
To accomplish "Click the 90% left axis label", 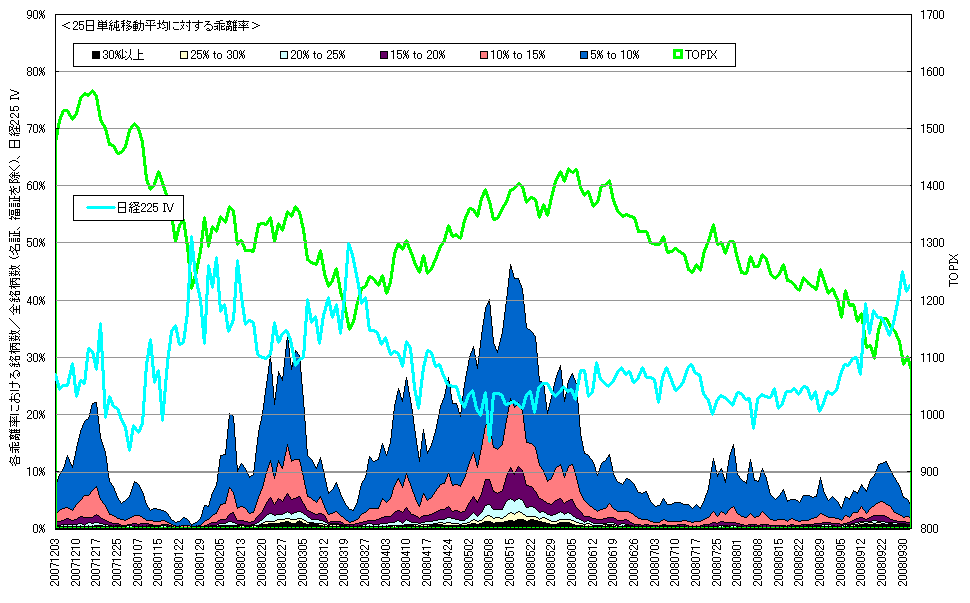I will 36,15.
